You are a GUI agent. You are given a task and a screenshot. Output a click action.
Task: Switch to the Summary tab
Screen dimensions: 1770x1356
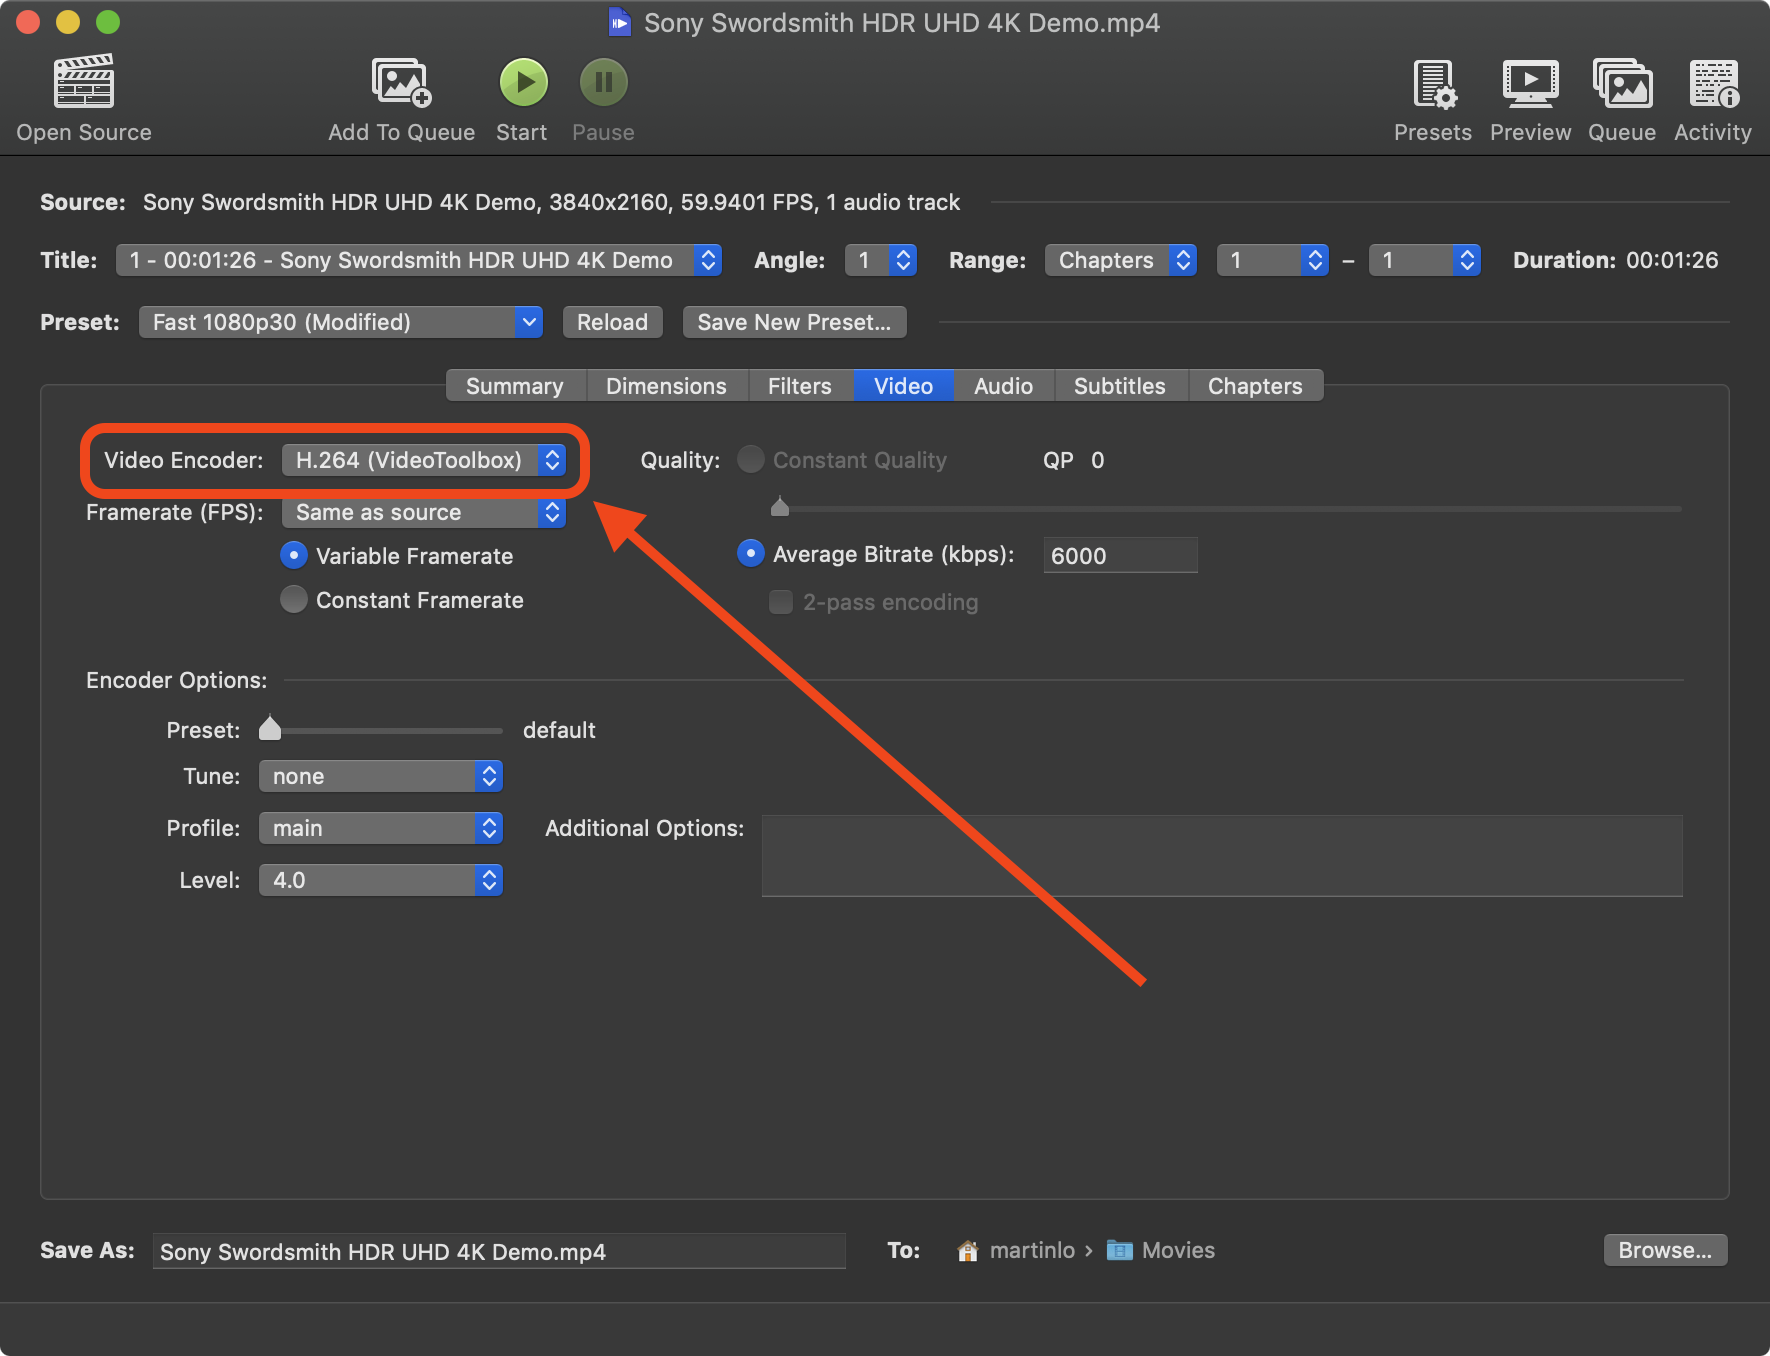[515, 386]
